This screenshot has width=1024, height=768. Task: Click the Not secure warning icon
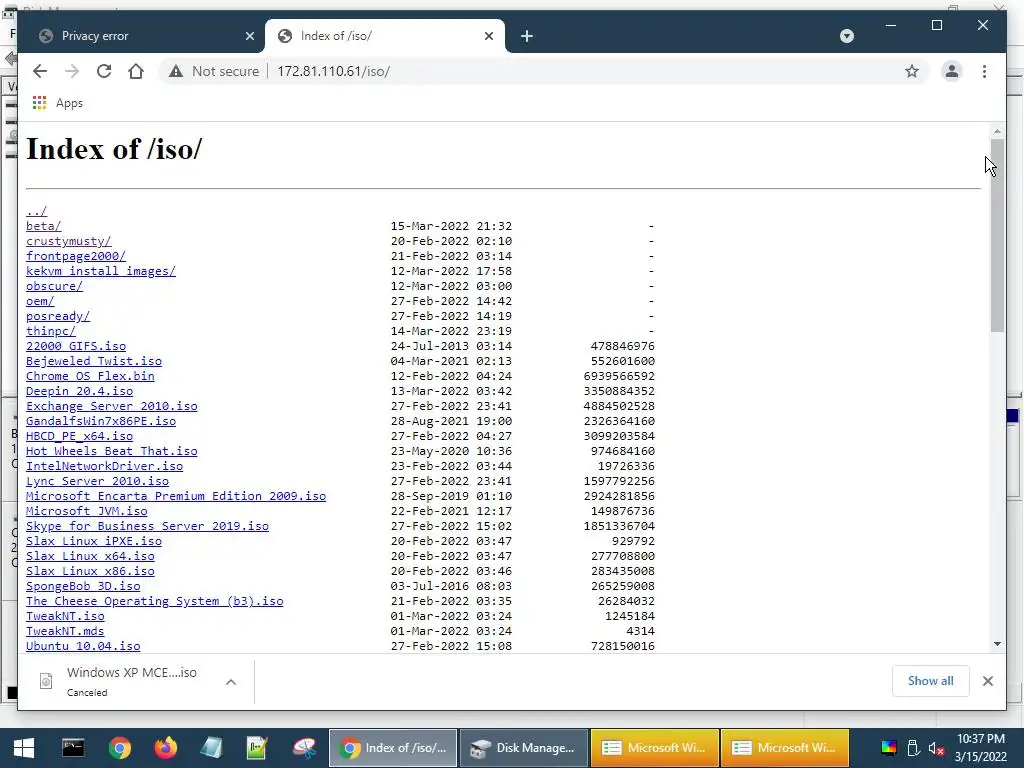pos(176,71)
